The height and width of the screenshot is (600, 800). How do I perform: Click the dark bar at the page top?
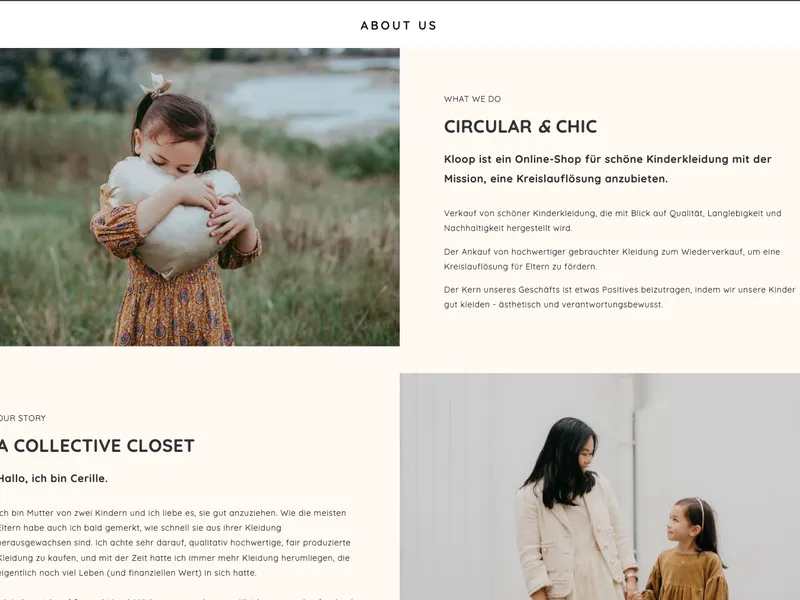point(400,1)
